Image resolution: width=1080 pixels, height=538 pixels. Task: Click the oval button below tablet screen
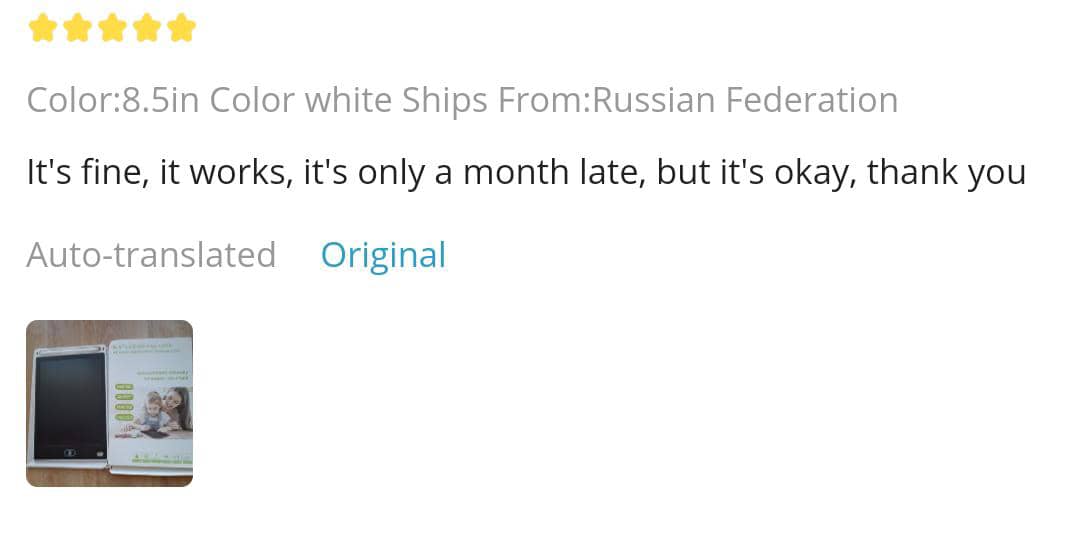[x=70, y=452]
